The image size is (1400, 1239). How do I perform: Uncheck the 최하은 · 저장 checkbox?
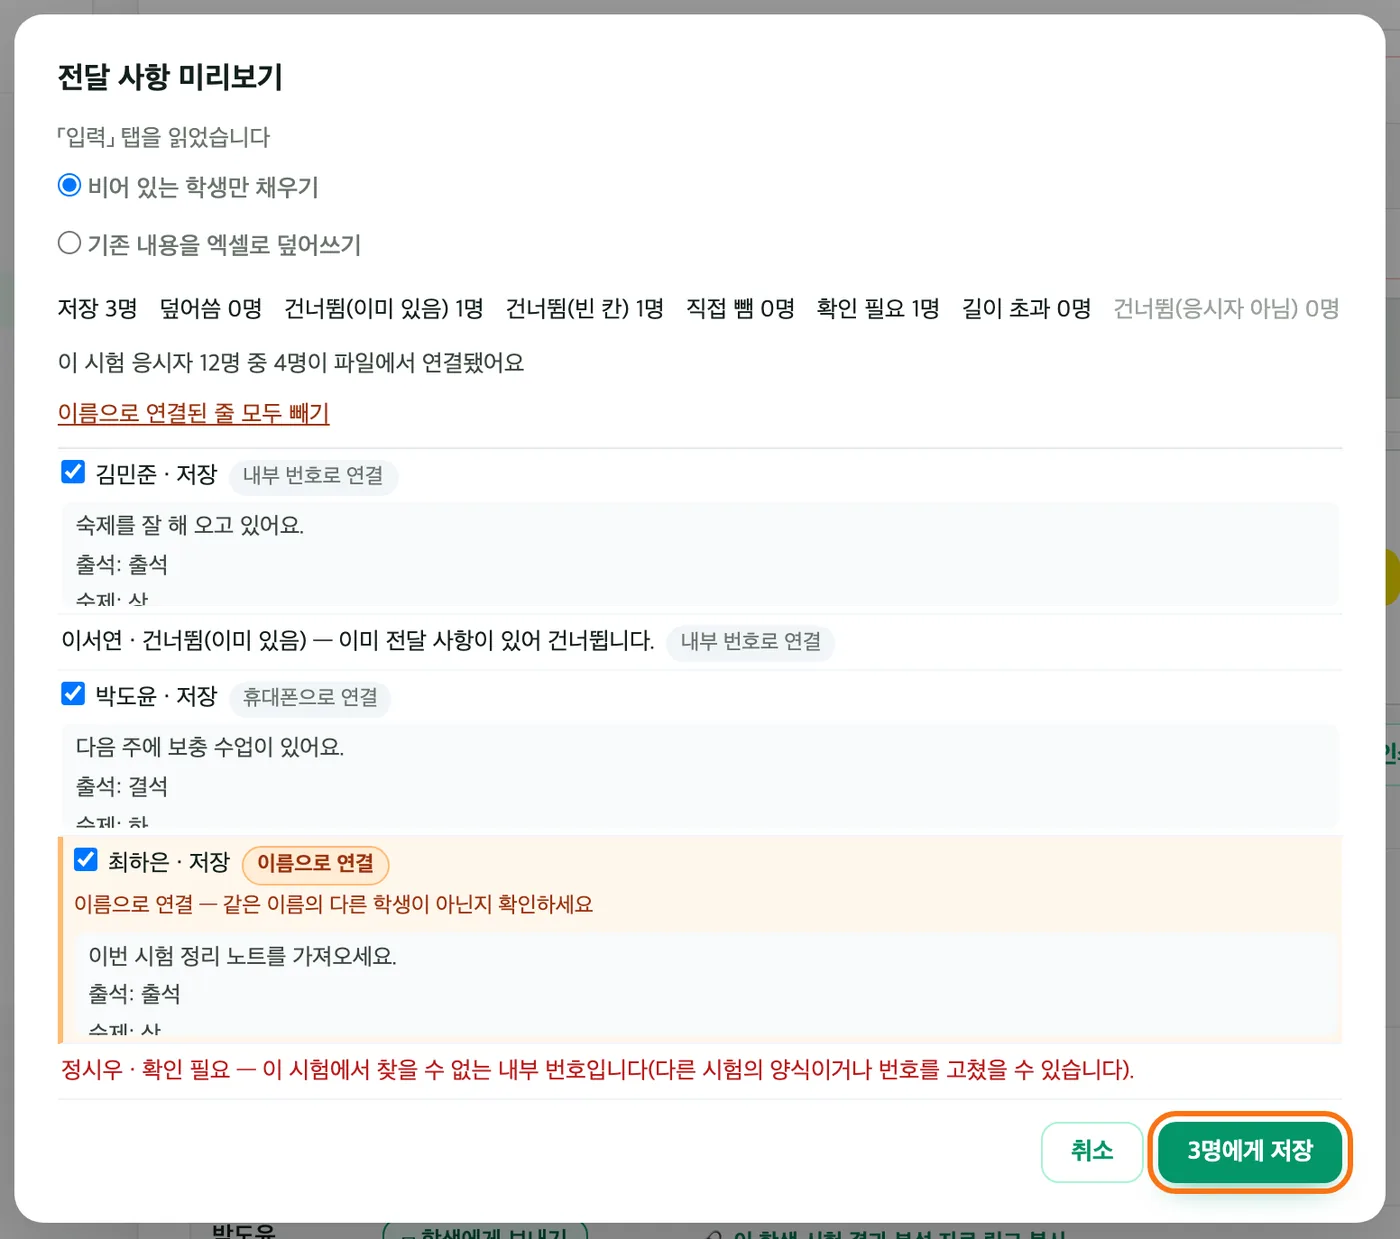[86, 860]
